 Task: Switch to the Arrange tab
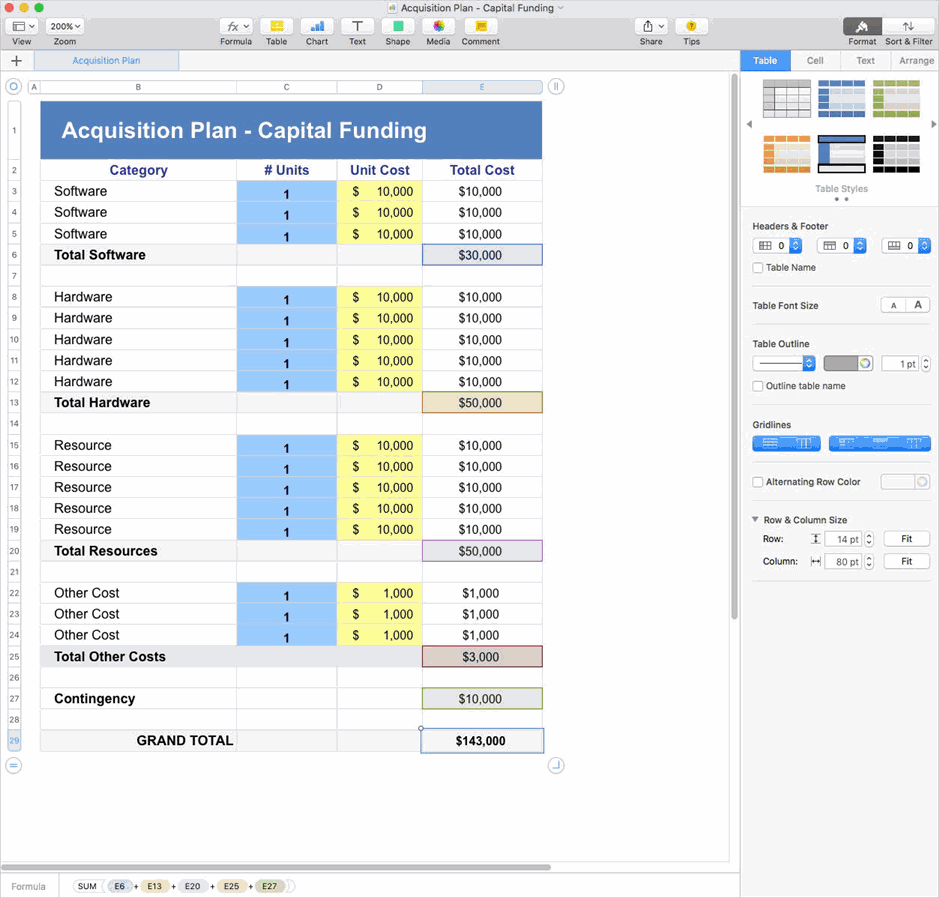pyautogui.click(x=915, y=60)
